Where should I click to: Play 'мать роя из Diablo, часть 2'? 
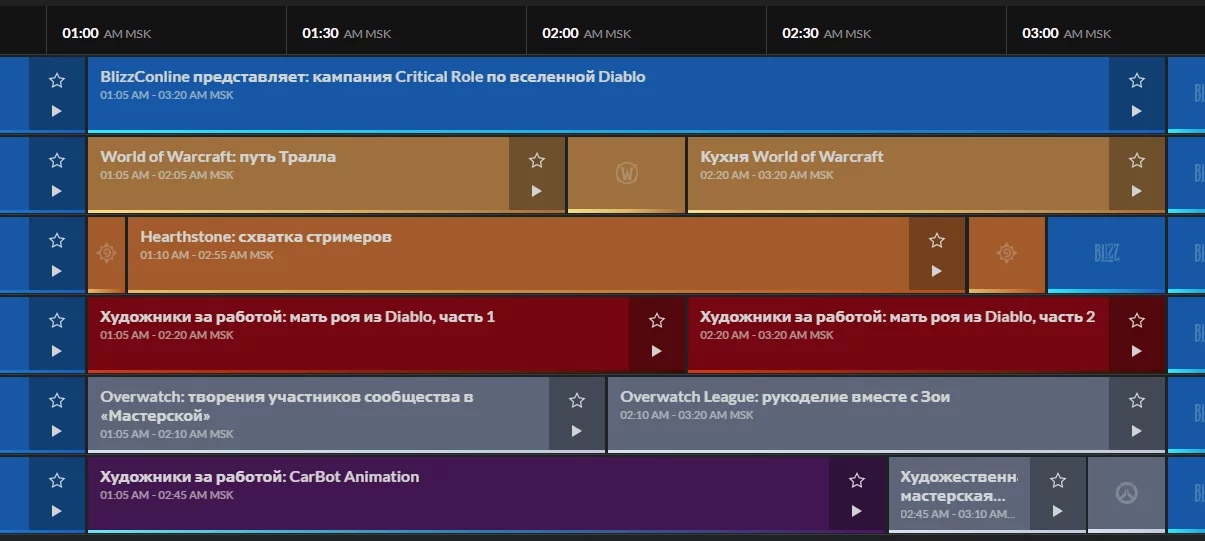(x=1137, y=351)
